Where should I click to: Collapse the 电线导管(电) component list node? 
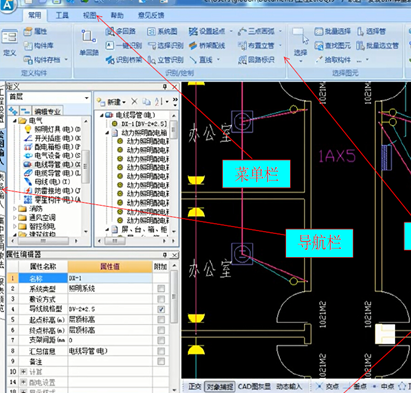(x=101, y=115)
